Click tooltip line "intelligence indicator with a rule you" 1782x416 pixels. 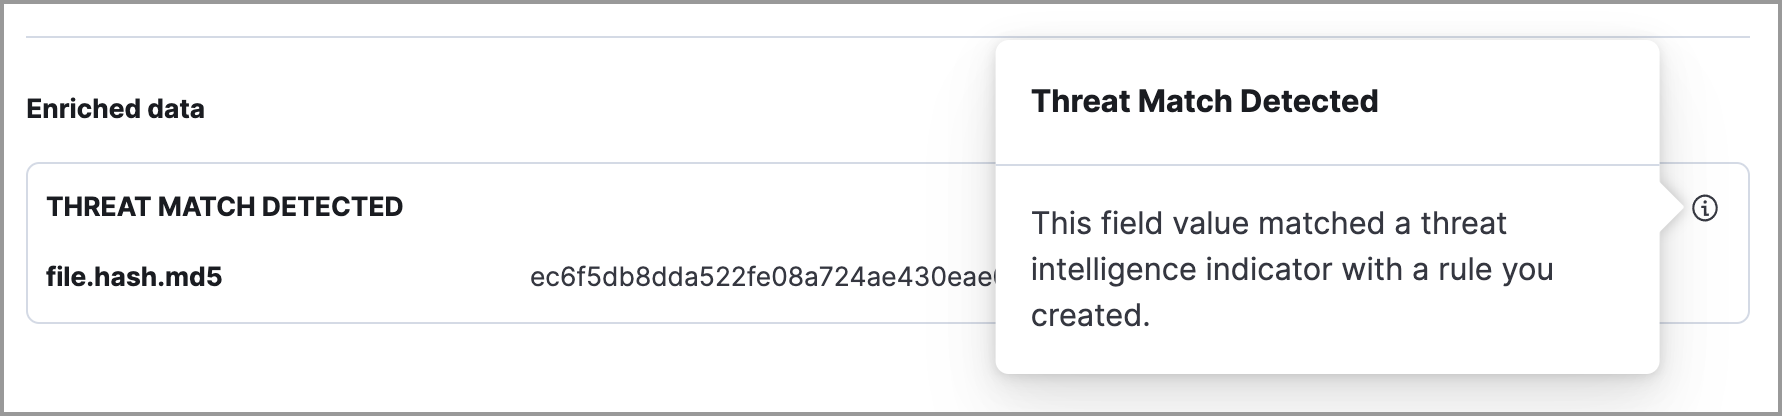pyautogui.click(x=1291, y=269)
